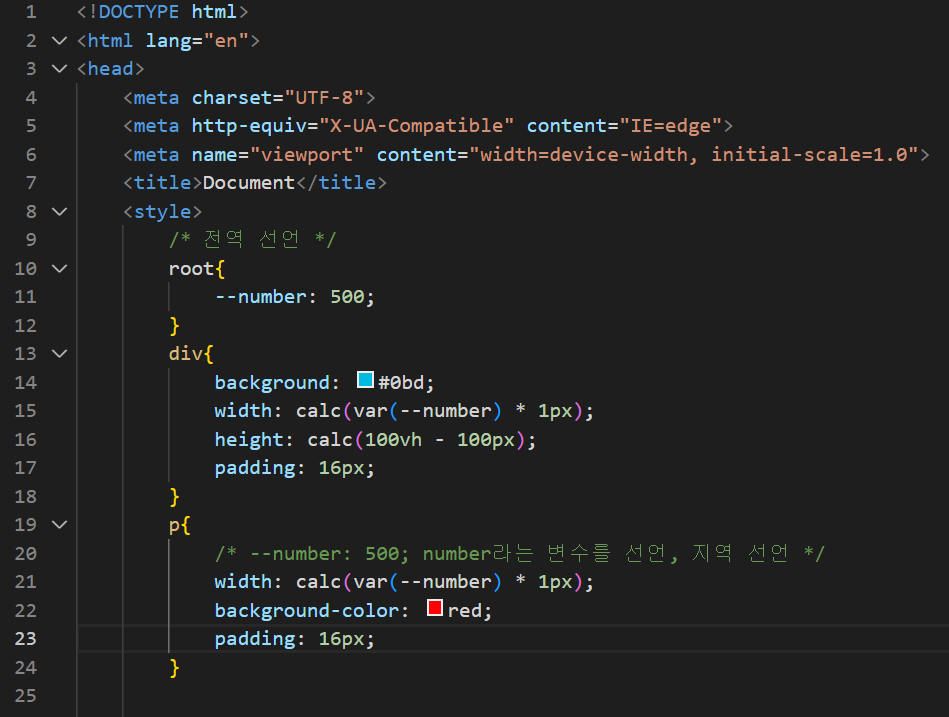Collapse the head section fold arrow
This screenshot has height=717, width=949.
(x=58, y=68)
